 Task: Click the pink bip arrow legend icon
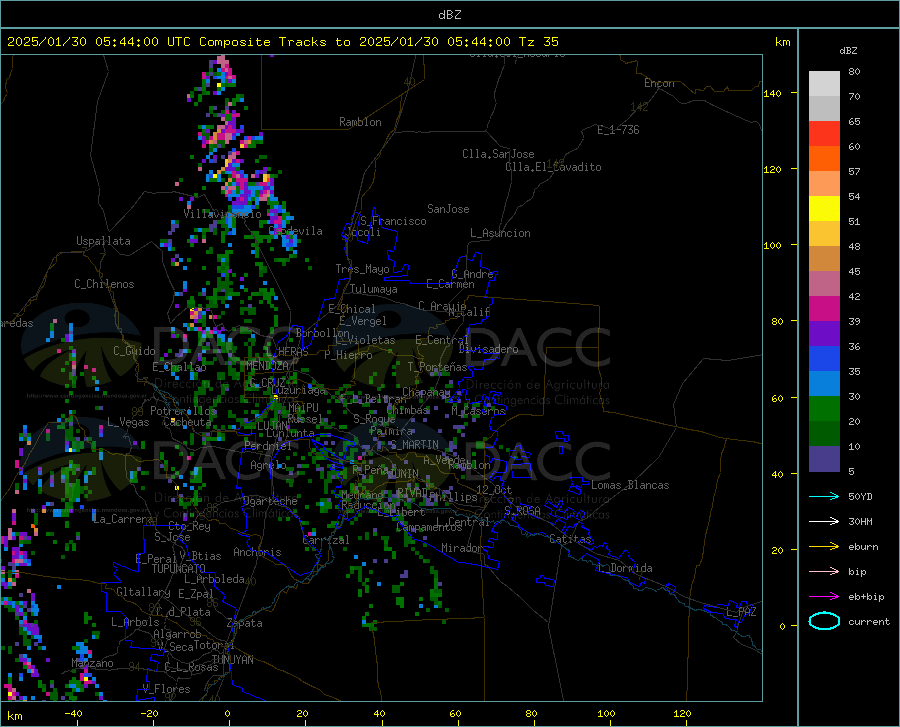(x=824, y=572)
